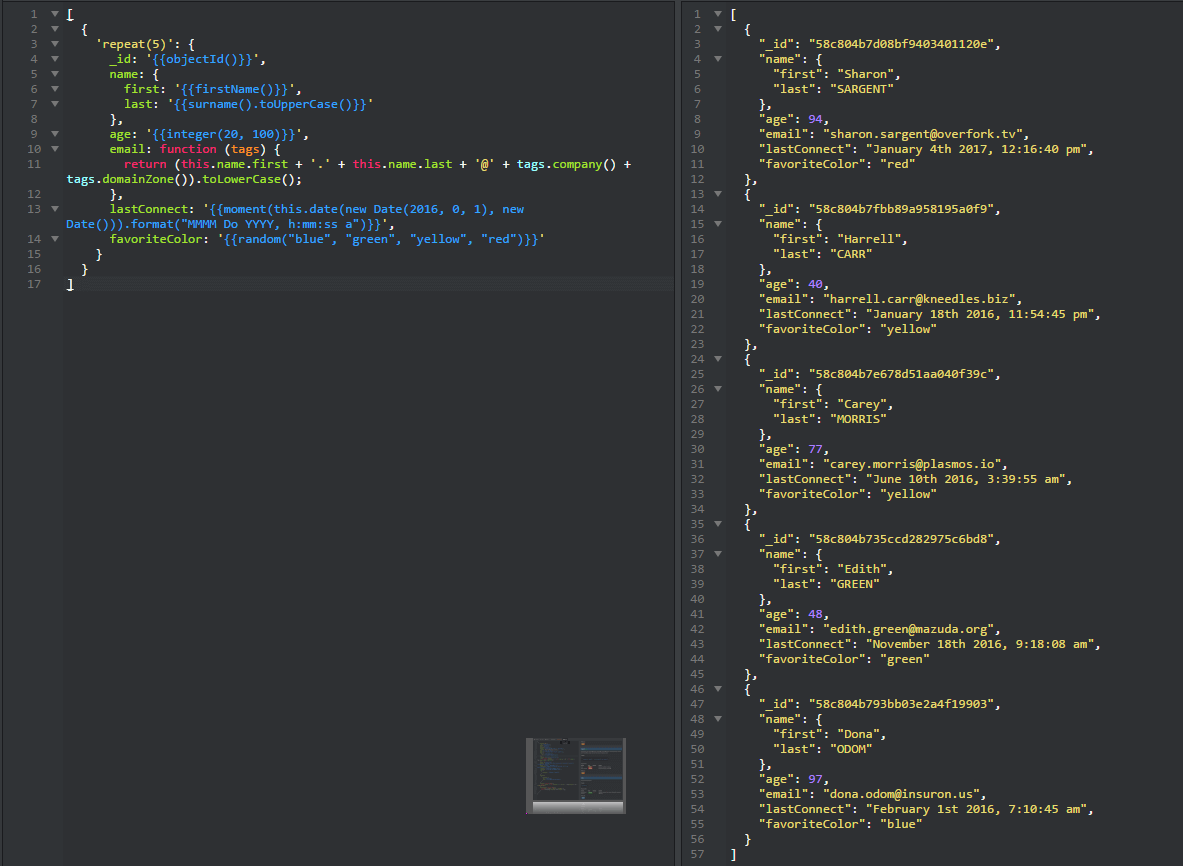Collapse Dona's name object on output line 48

pyautogui.click(x=717, y=719)
